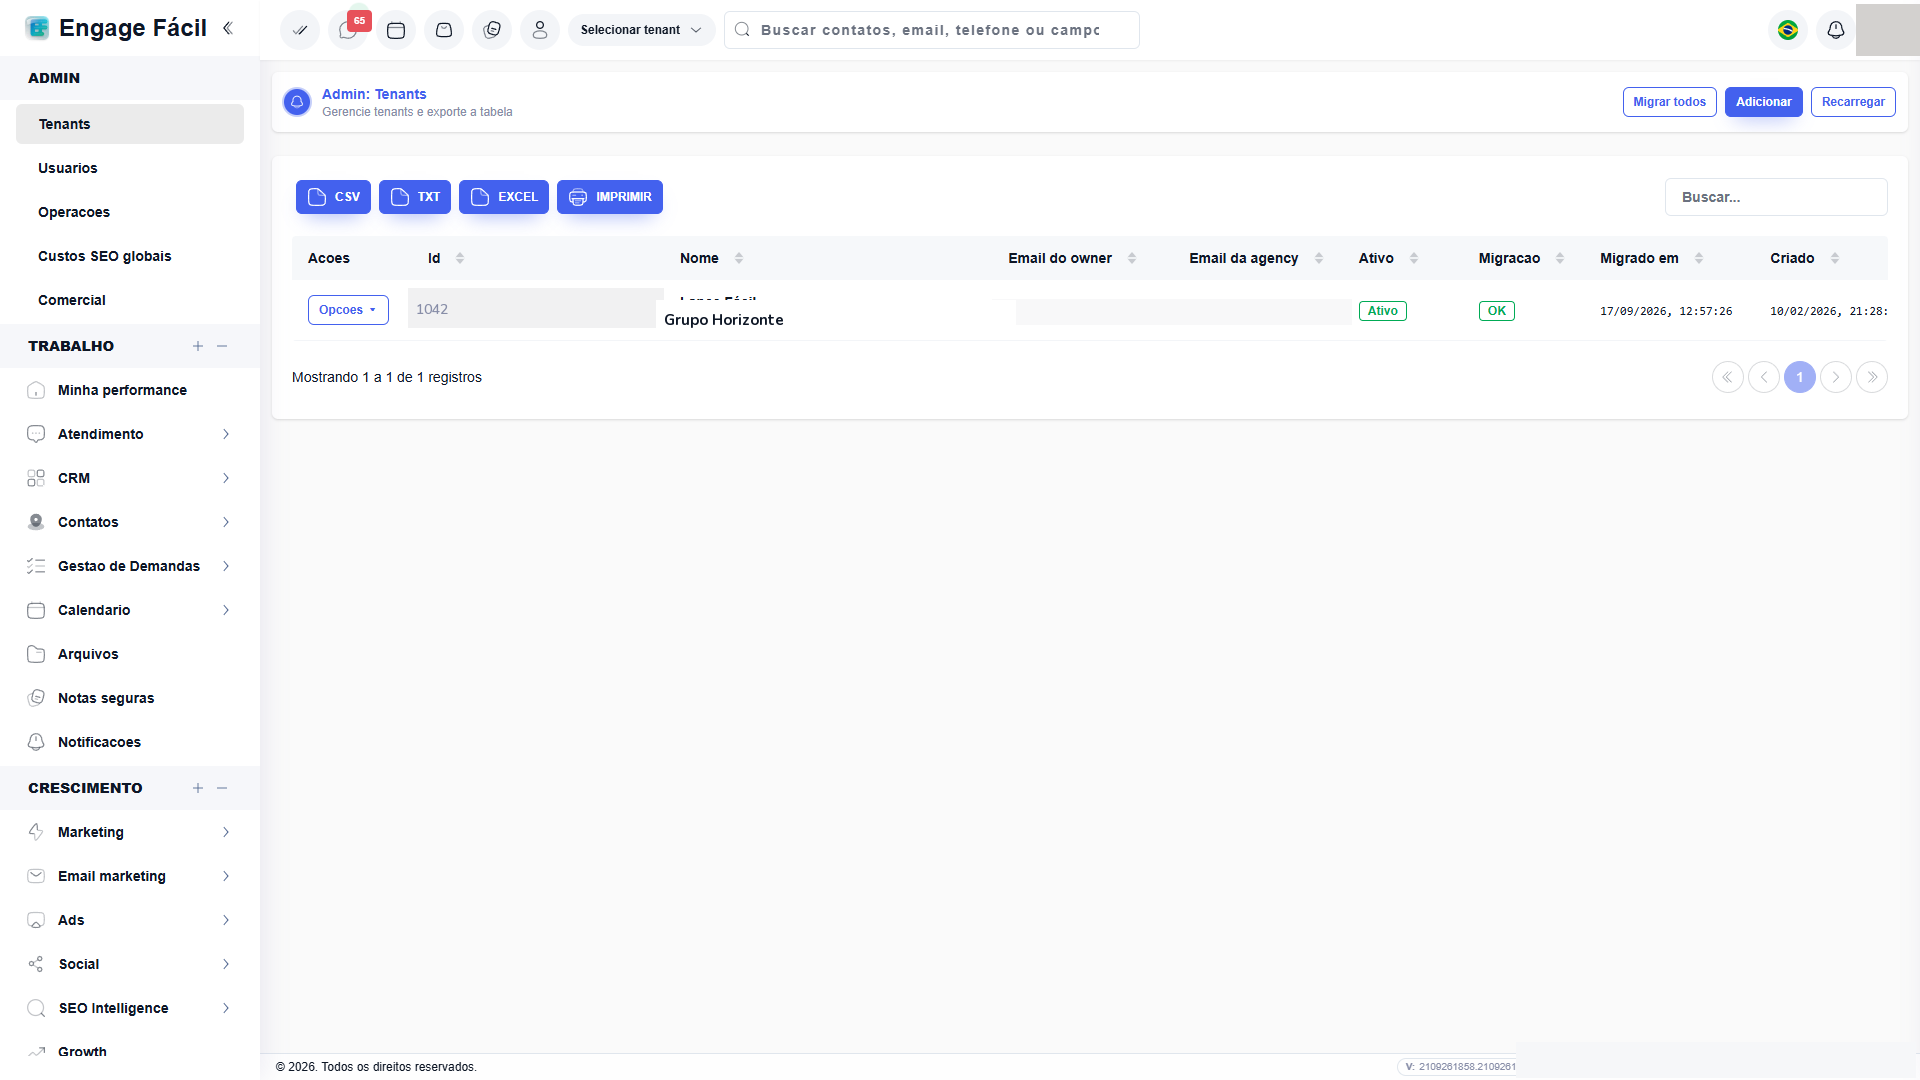The image size is (1920, 1080).
Task: Sort table by Email do owner column
Action: (x=1132, y=258)
